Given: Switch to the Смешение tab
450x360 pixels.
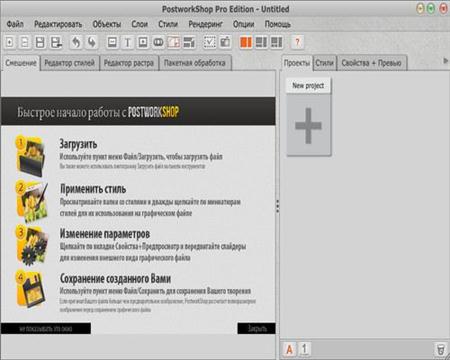Looking at the screenshot, I should coord(21,63).
